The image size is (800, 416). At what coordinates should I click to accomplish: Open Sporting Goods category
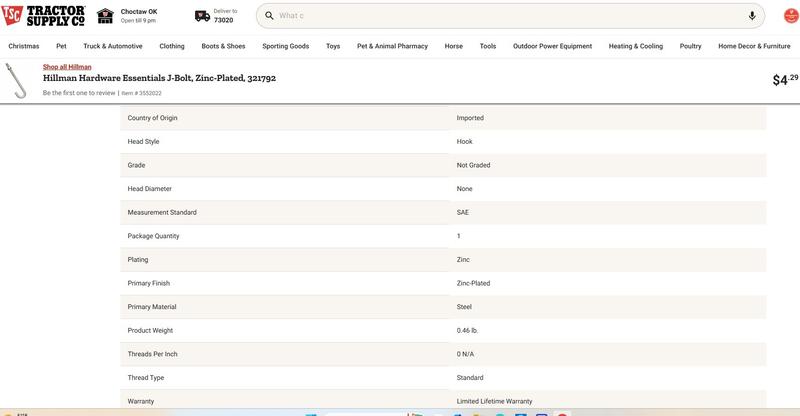pyautogui.click(x=286, y=46)
